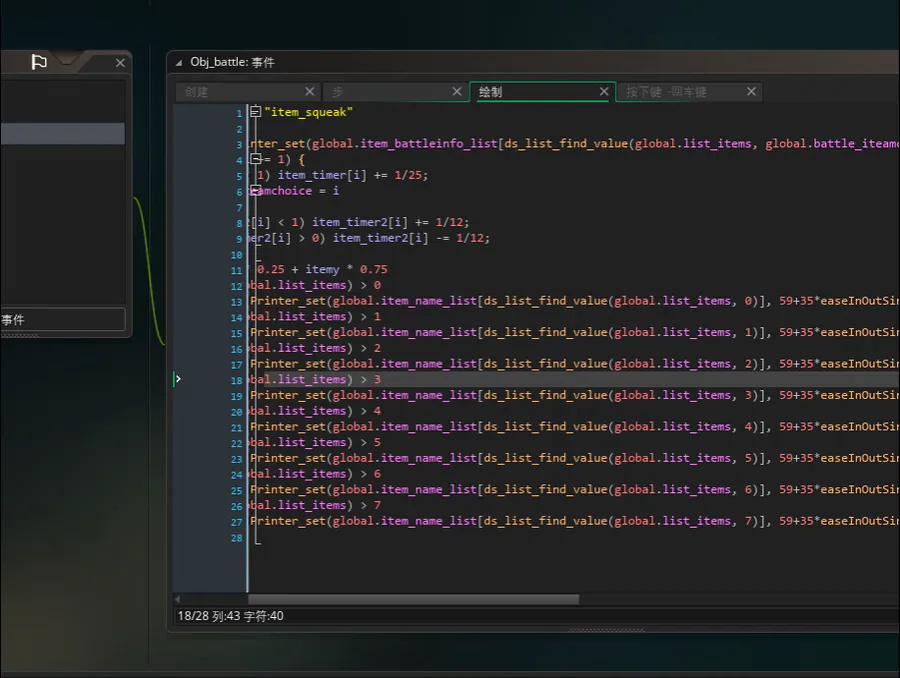Collapse the code fold on line 1
The height and width of the screenshot is (678, 900).
[x=256, y=112]
